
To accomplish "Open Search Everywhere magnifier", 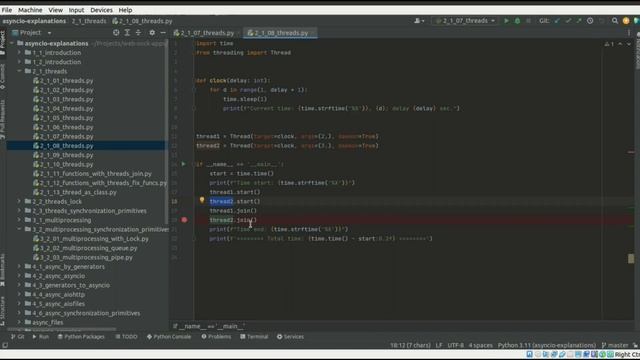I will [615, 21].
